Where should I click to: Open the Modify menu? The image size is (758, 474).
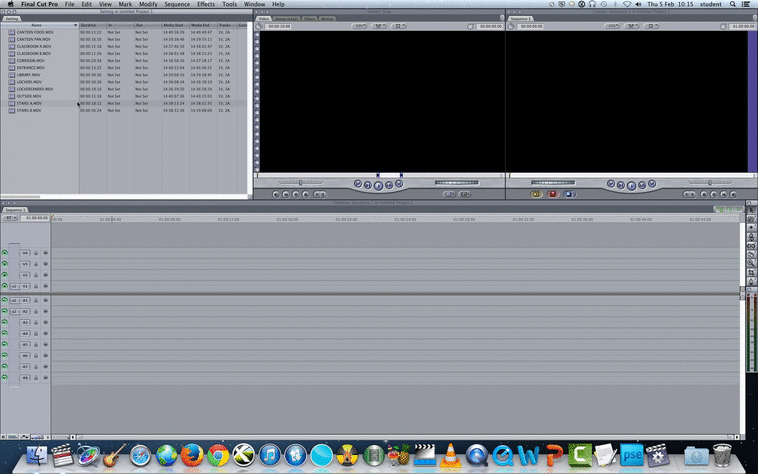(x=148, y=4)
